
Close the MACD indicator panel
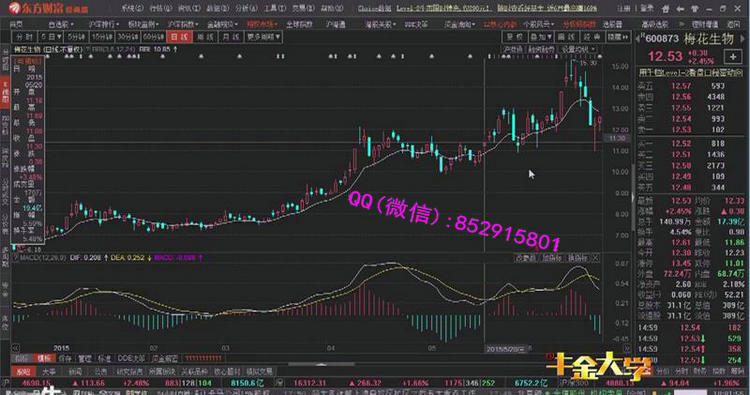coord(596,258)
